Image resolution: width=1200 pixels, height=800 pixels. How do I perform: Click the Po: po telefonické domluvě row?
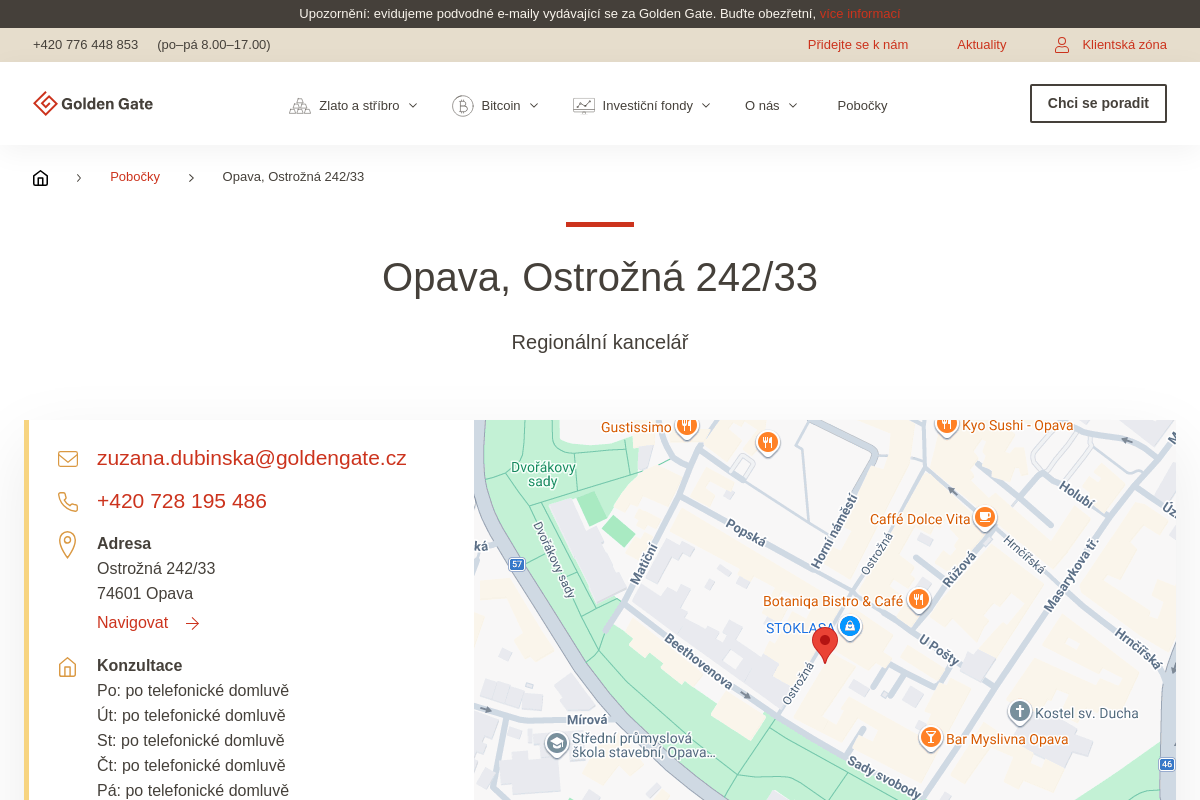coord(193,691)
